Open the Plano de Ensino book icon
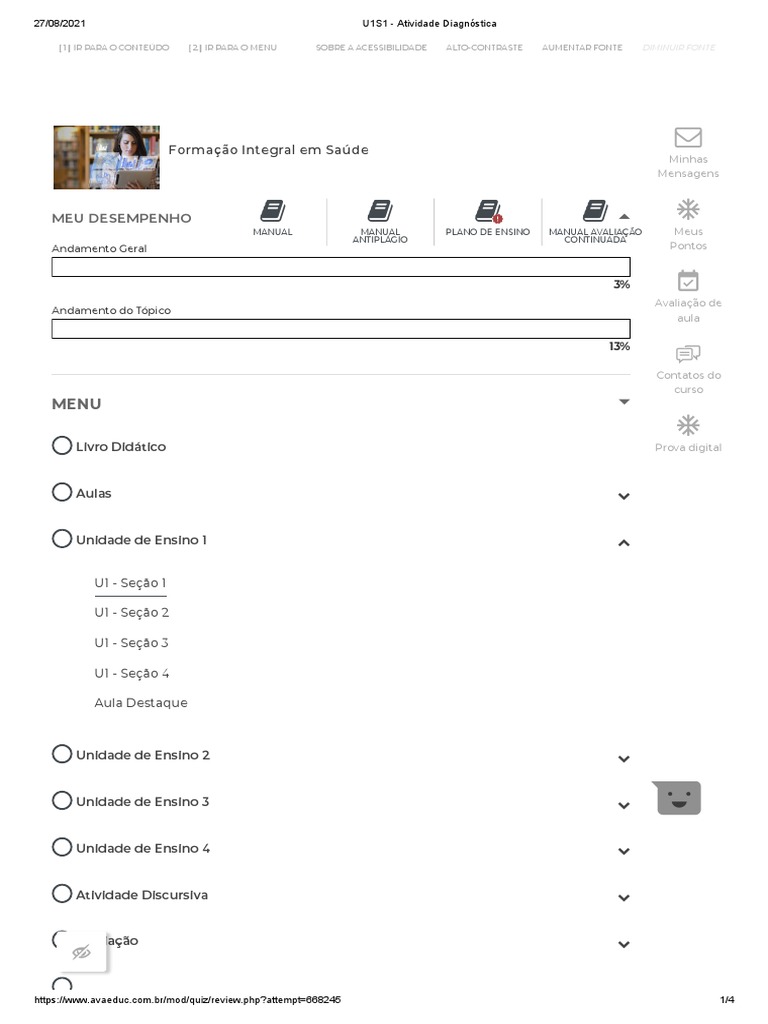The width and height of the screenshot is (768, 1024). click(x=488, y=211)
